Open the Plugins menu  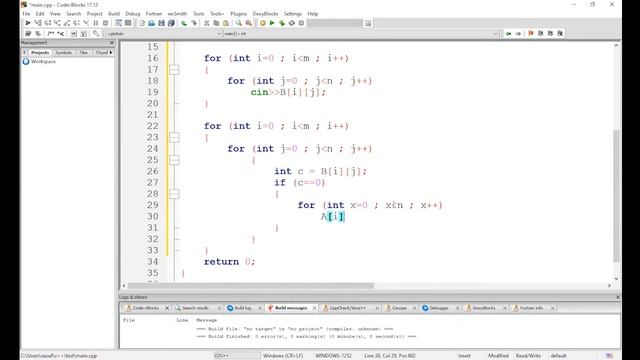point(238,13)
